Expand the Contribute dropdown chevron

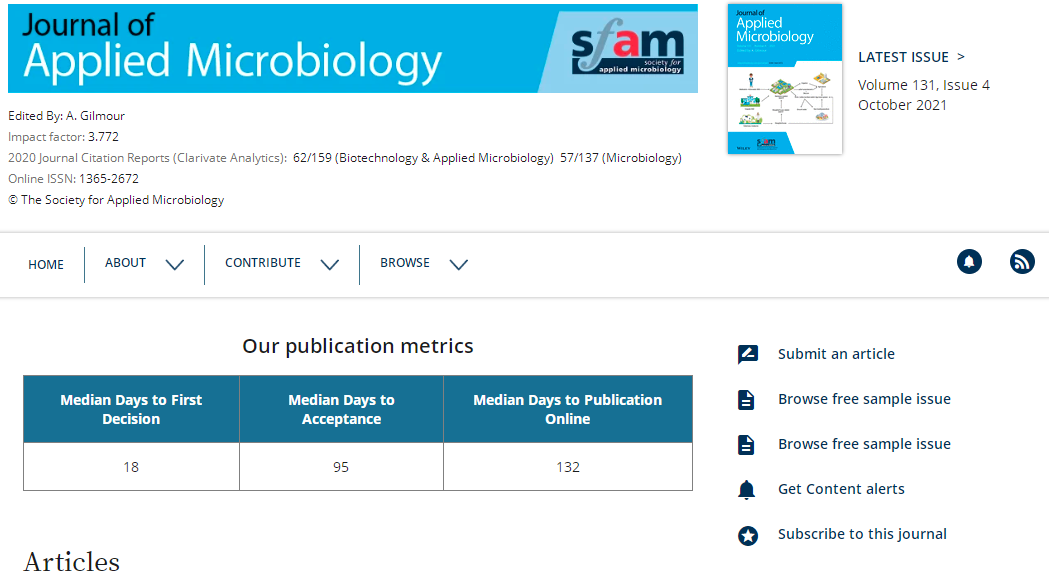point(329,265)
